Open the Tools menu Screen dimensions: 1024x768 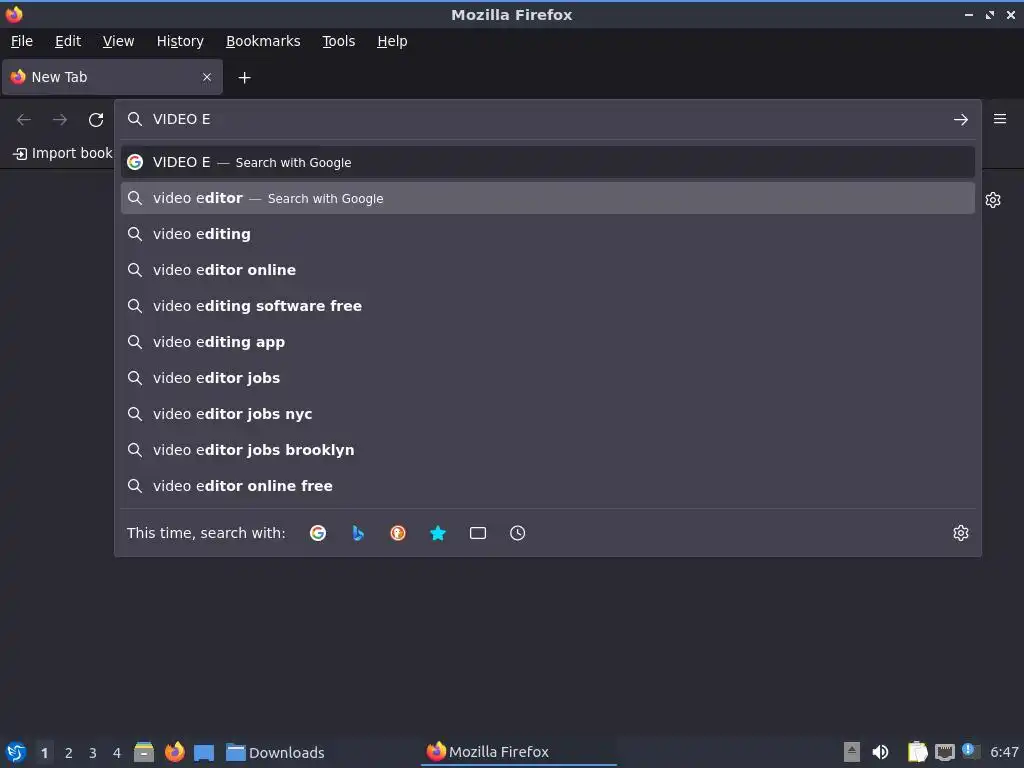point(338,41)
